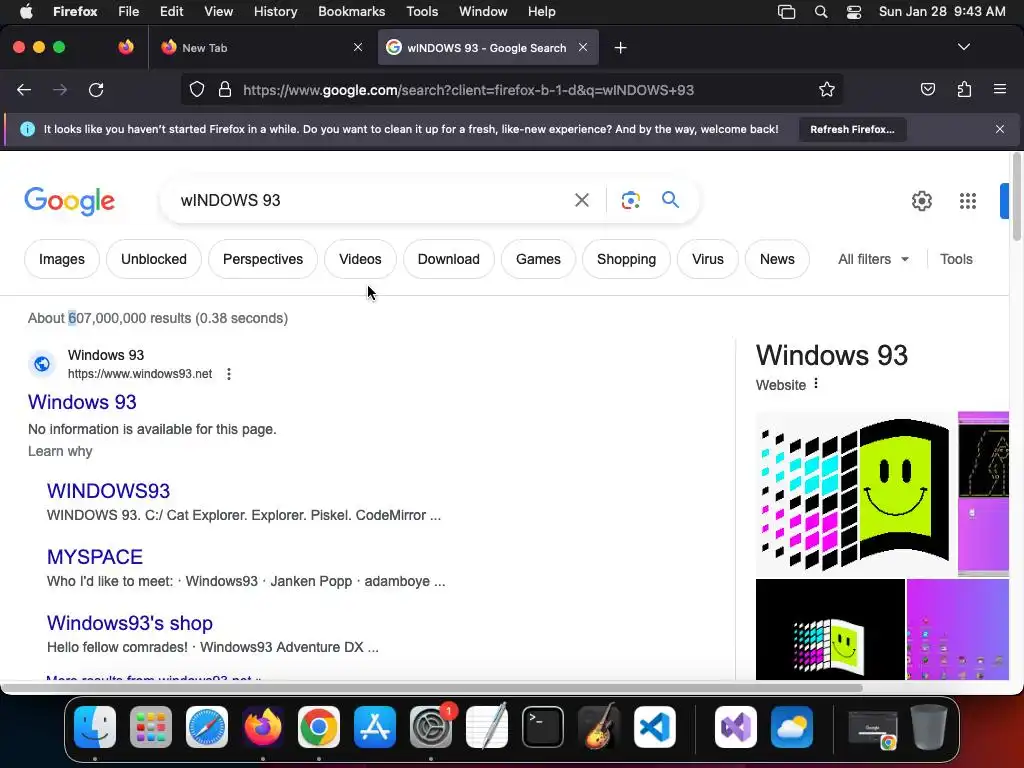1024x768 pixels.
Task: Open Launchpad from the Dock
Action: click(151, 727)
